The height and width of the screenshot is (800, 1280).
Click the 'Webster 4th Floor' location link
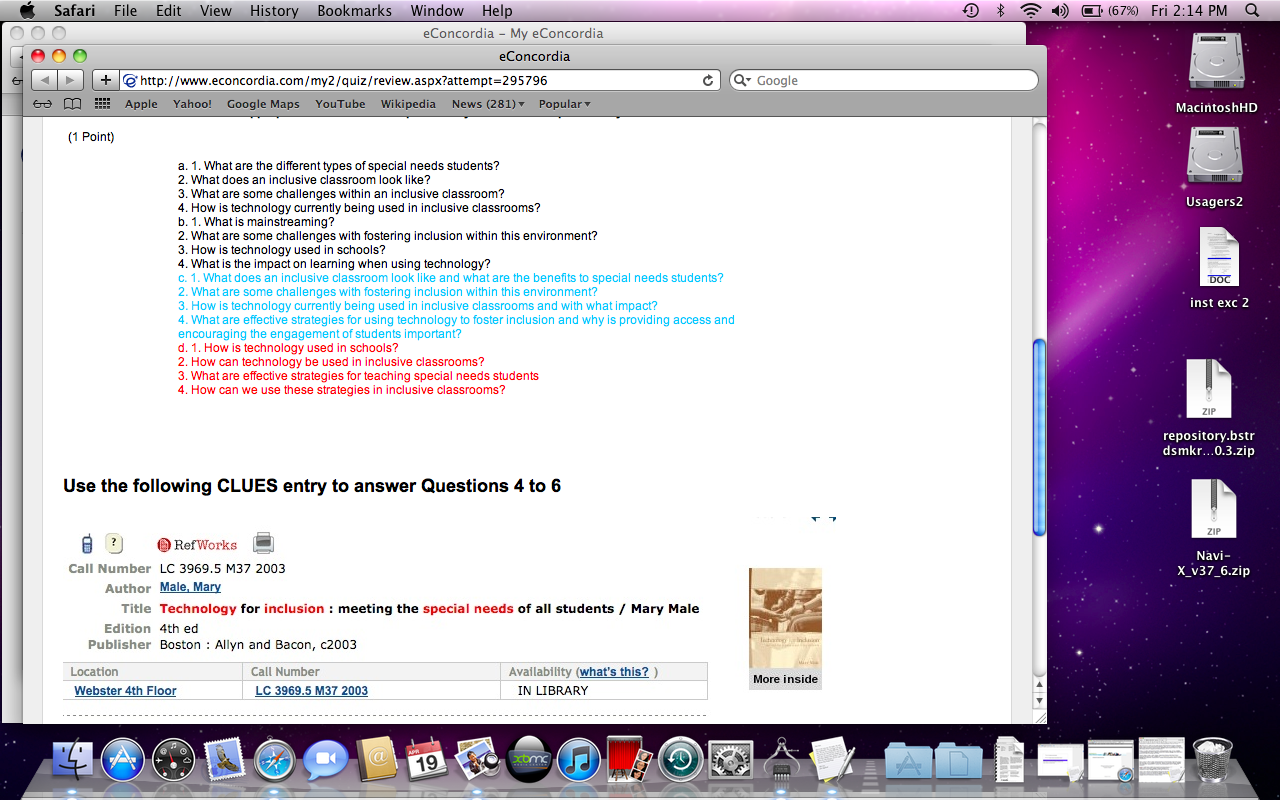coord(125,691)
